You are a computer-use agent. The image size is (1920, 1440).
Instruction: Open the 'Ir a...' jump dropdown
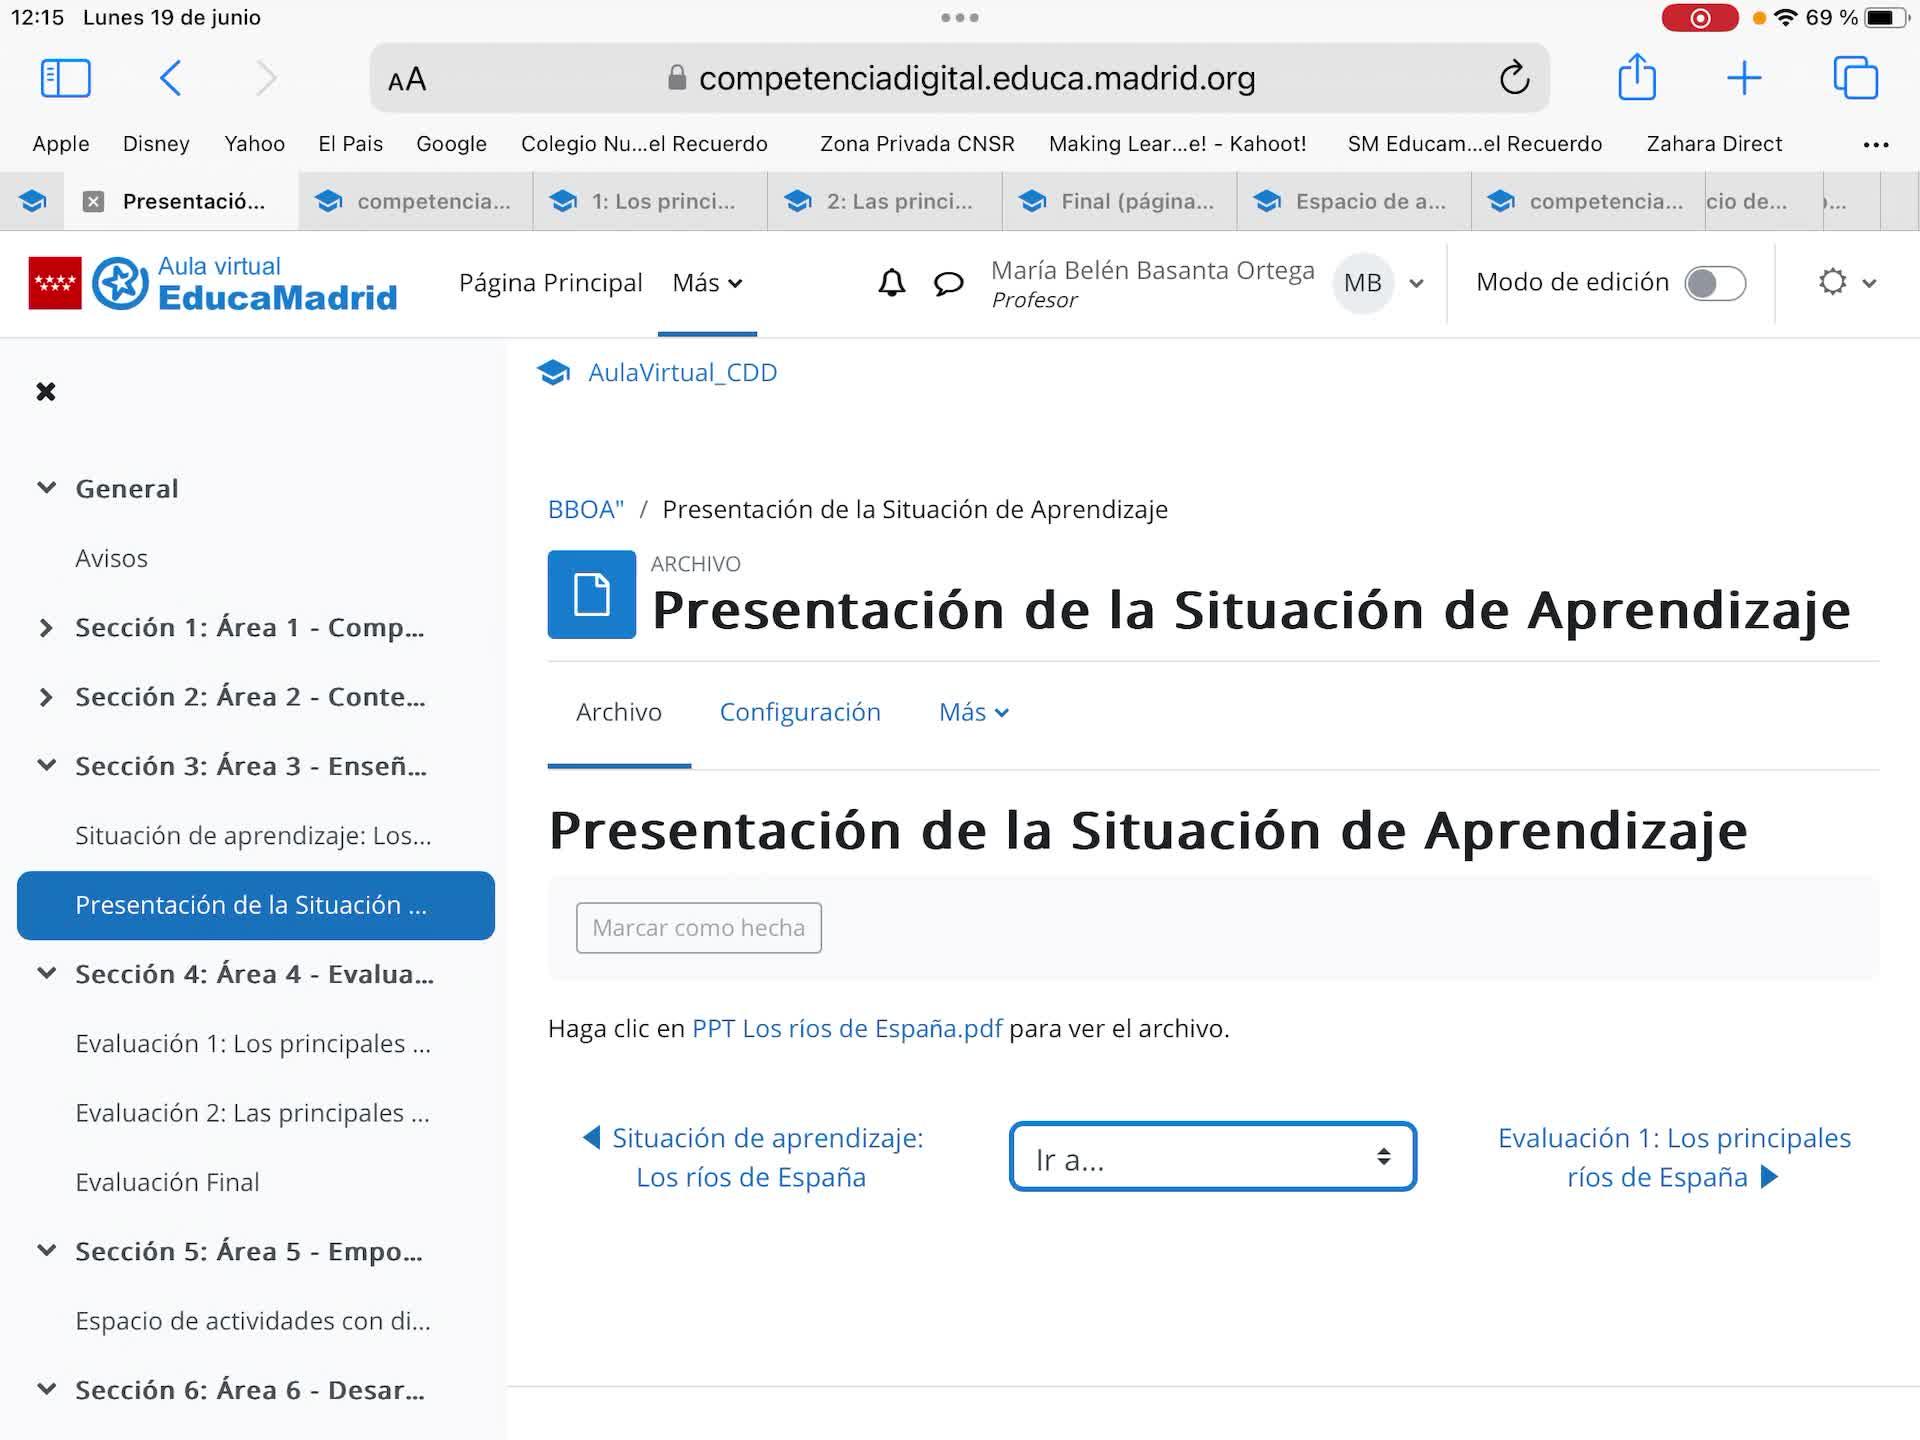pos(1212,1157)
